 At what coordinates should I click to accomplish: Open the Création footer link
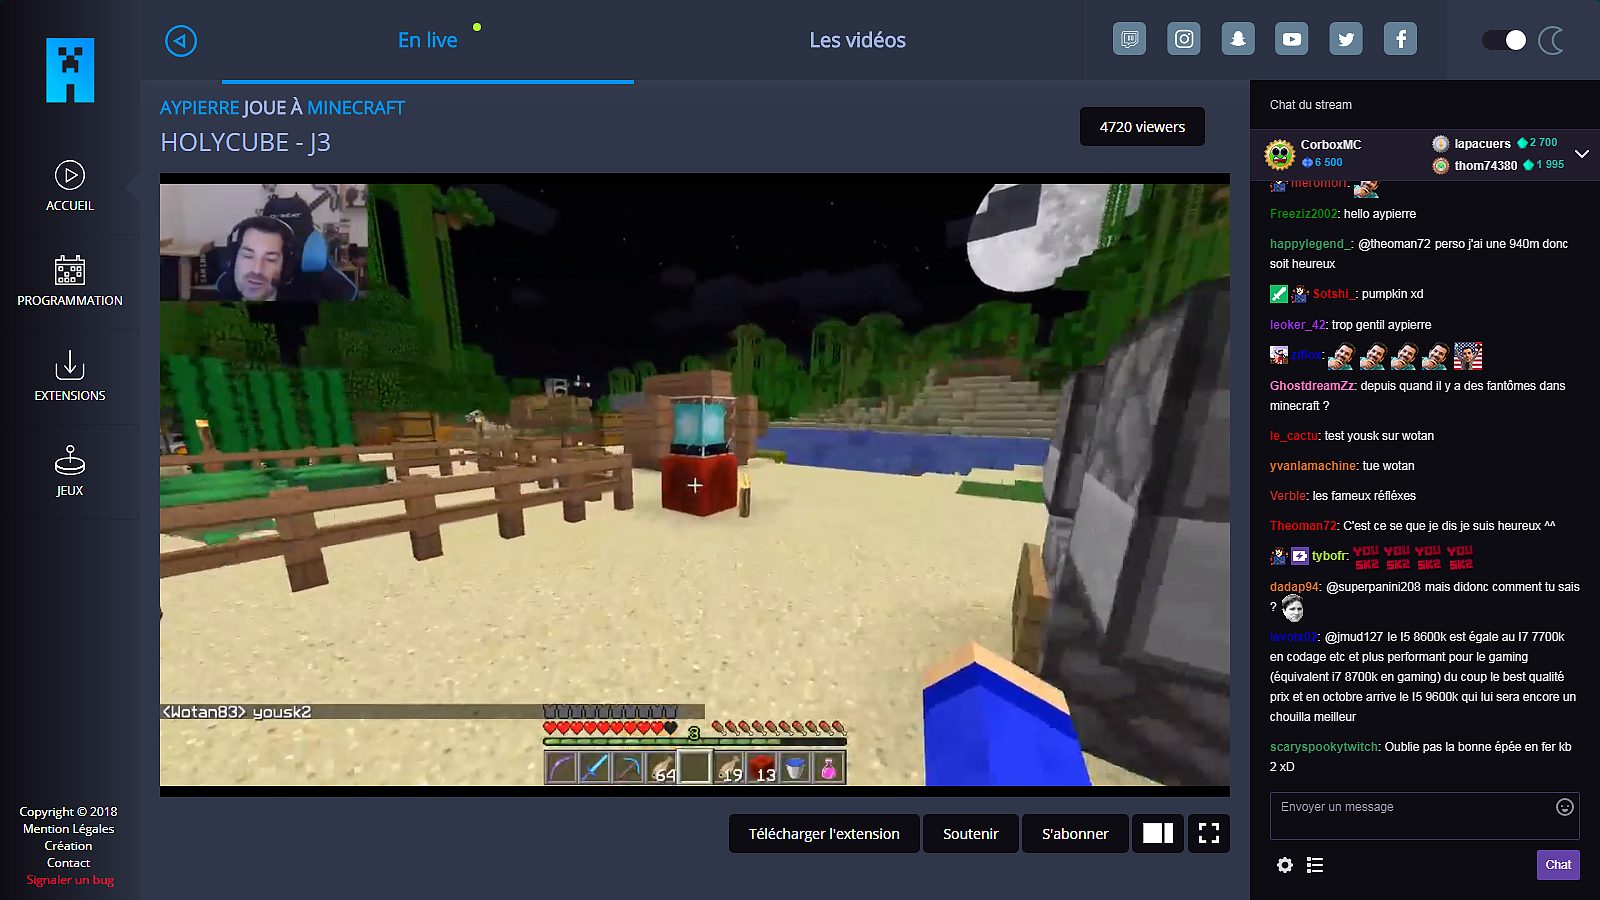[69, 846]
